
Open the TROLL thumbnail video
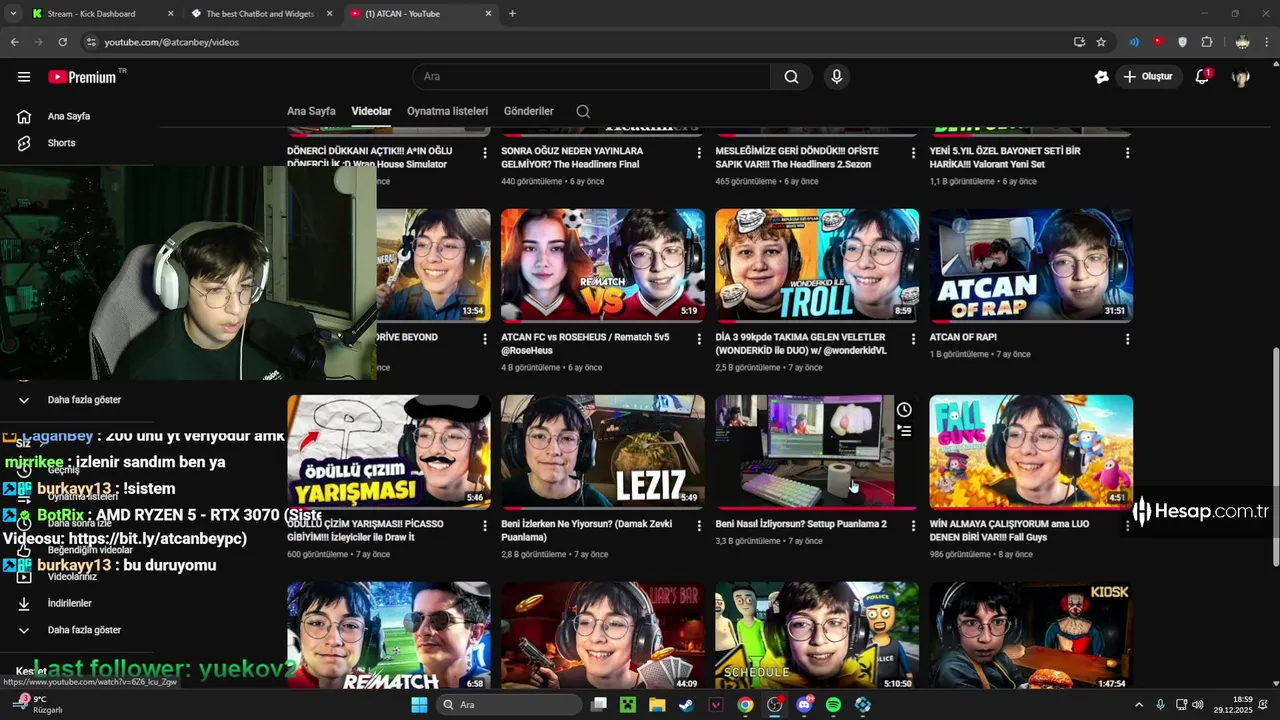click(x=817, y=265)
